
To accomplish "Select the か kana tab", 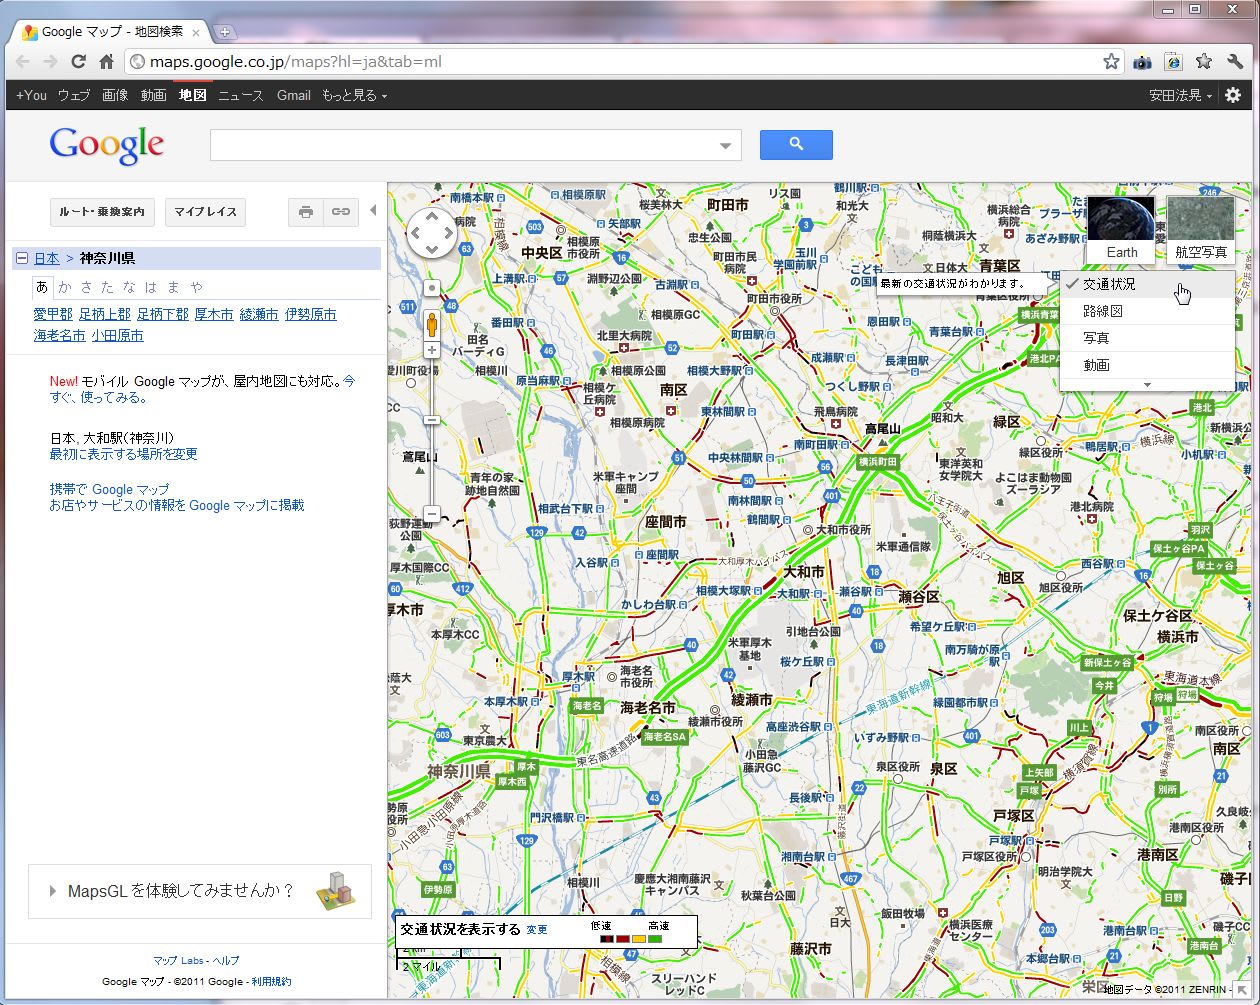I will click(65, 287).
